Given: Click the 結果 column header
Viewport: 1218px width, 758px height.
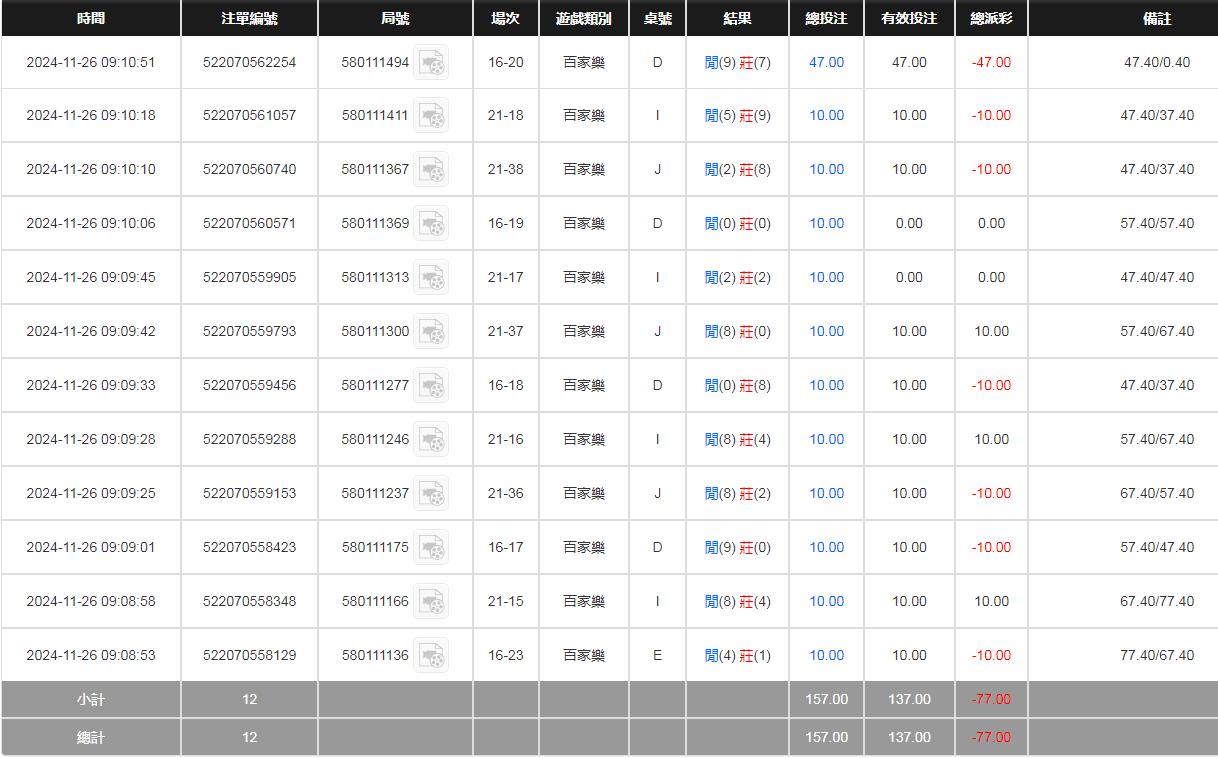Looking at the screenshot, I should pyautogui.click(x=737, y=18).
